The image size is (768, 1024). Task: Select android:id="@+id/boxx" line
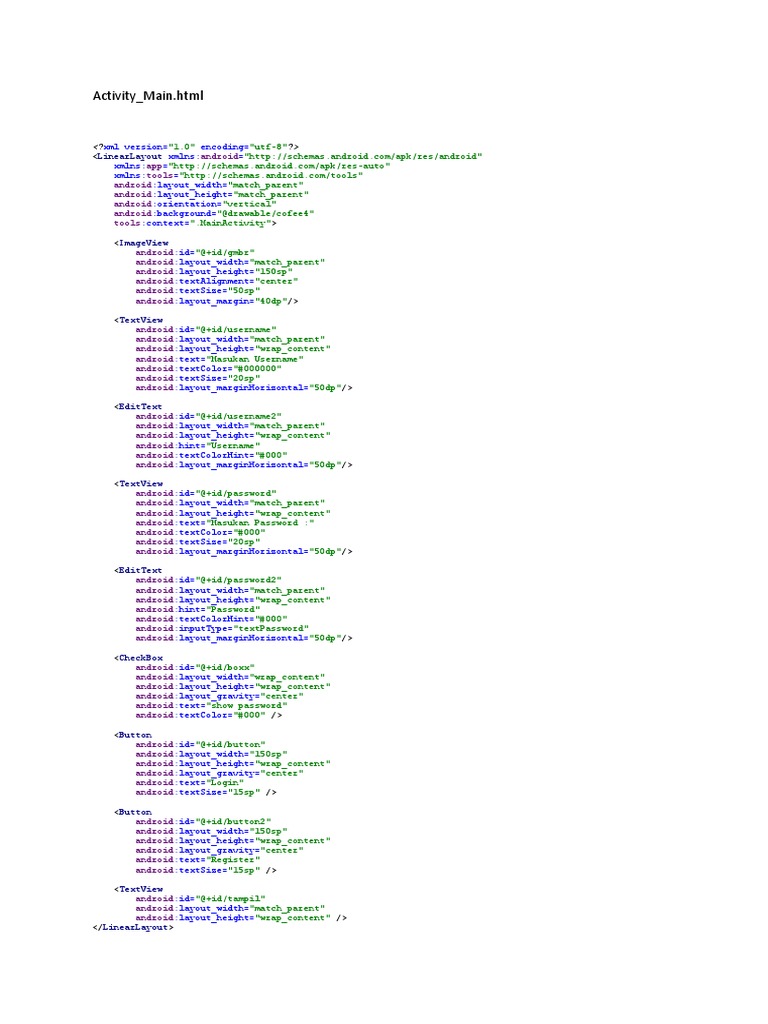195,667
